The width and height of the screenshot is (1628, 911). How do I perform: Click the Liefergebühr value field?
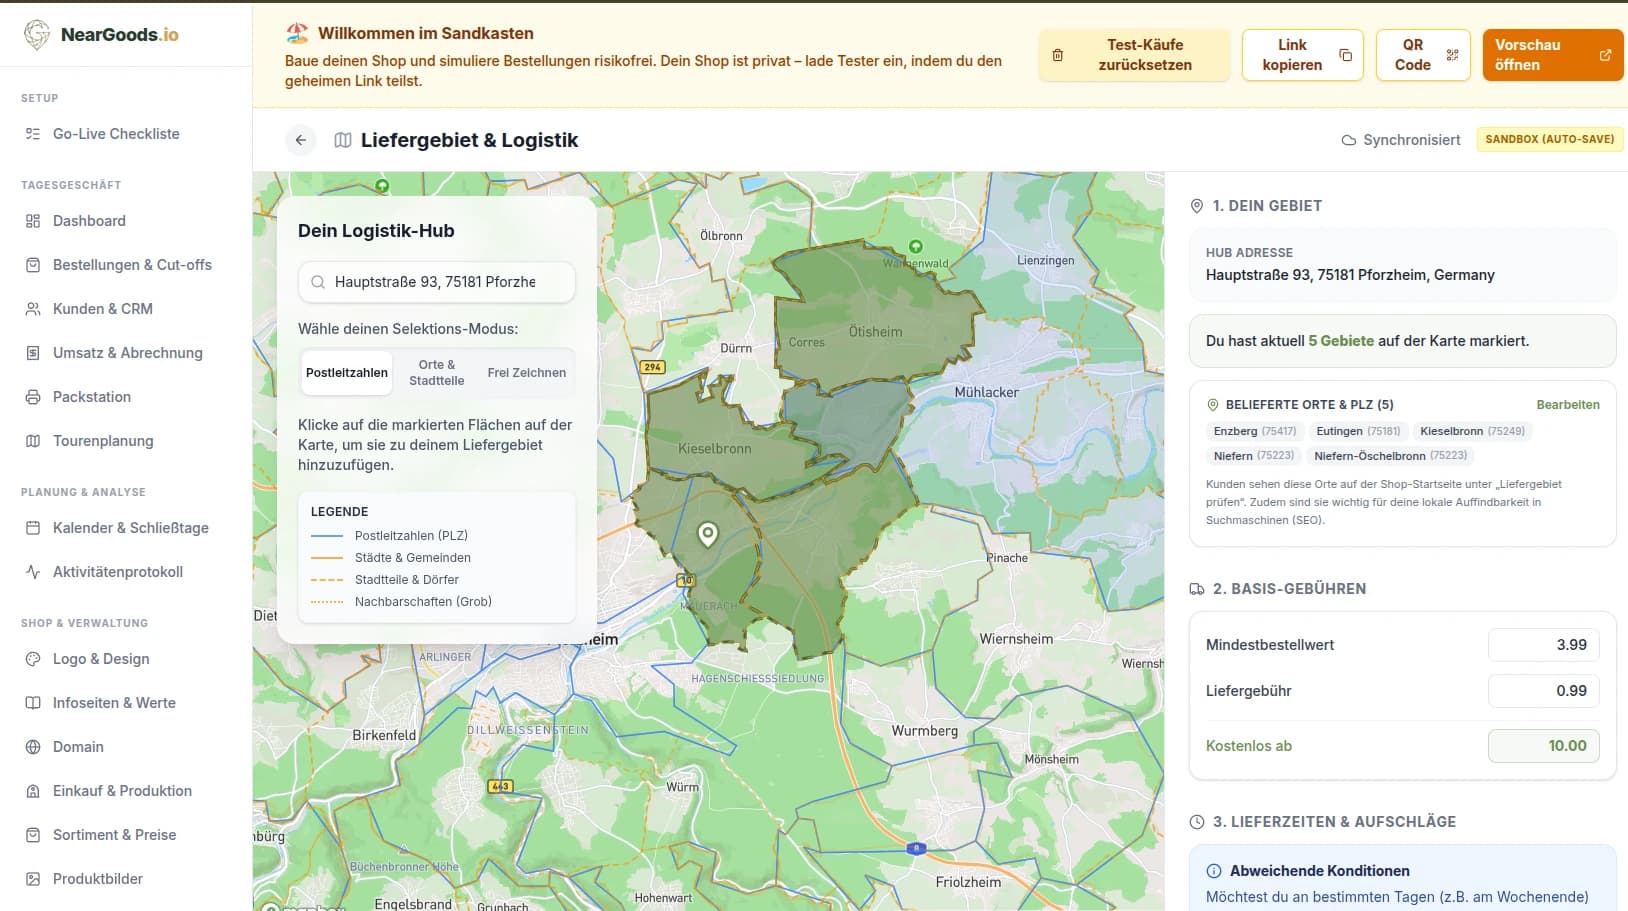(1543, 691)
